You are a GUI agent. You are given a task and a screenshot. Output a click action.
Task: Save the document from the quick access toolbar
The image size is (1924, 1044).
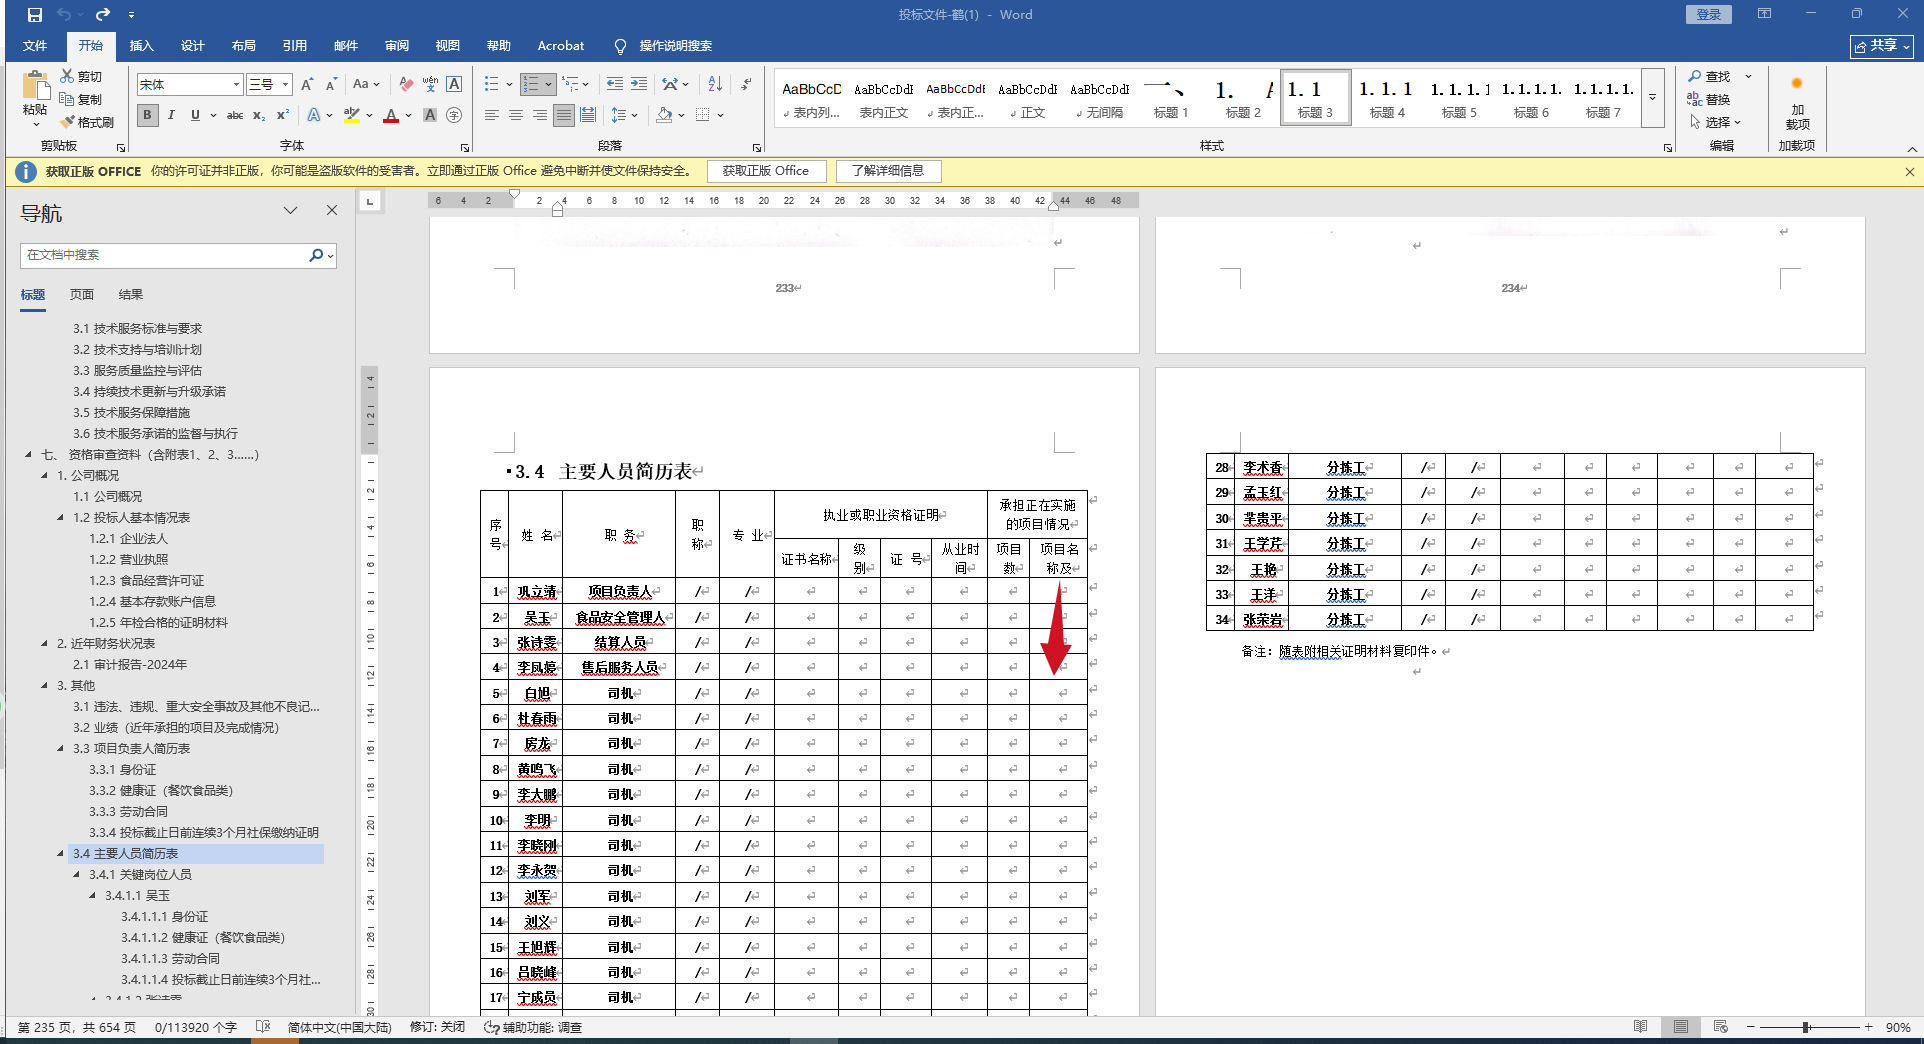[x=35, y=15]
